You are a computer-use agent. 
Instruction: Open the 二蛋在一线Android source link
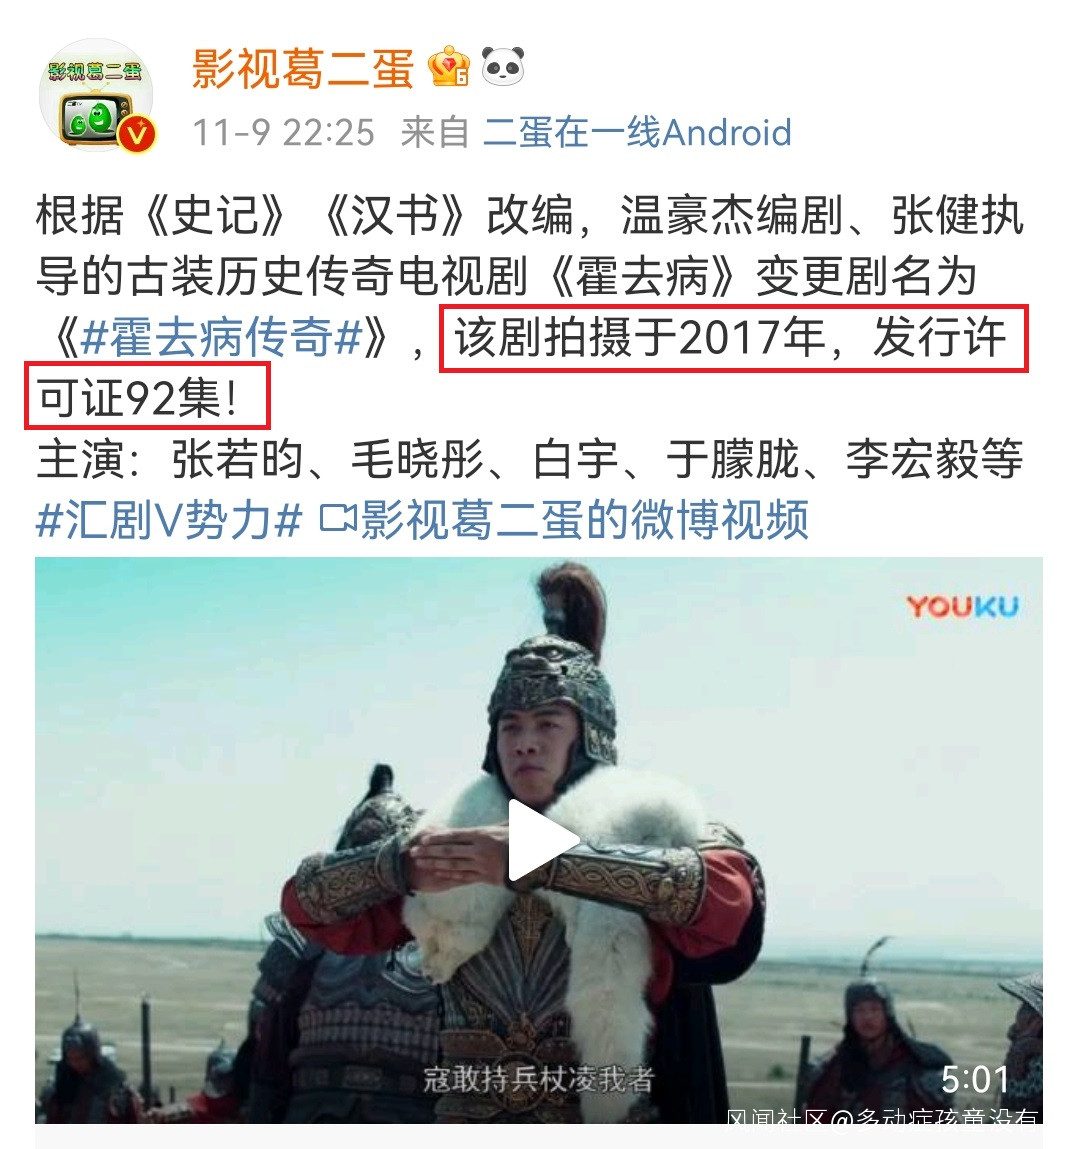tap(638, 133)
